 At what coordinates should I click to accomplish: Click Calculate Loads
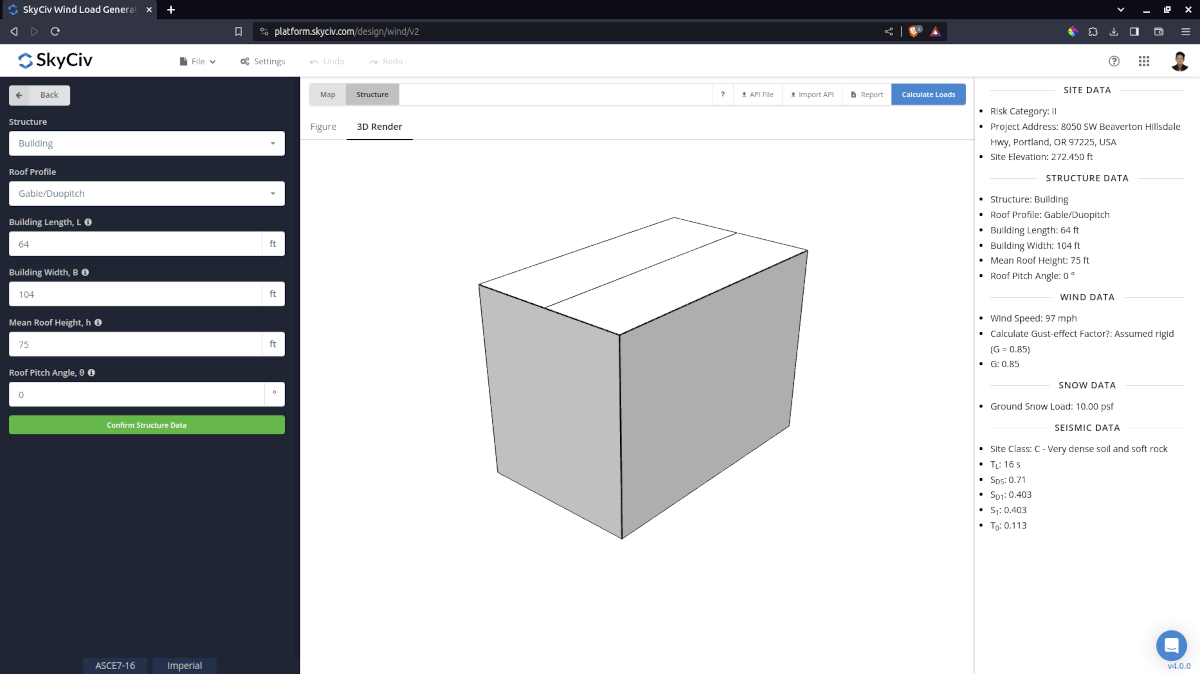[928, 94]
